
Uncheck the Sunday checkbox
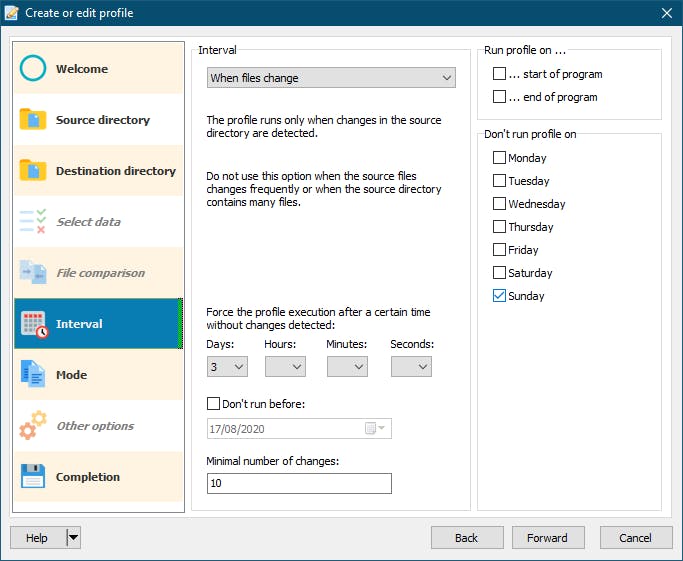point(500,296)
